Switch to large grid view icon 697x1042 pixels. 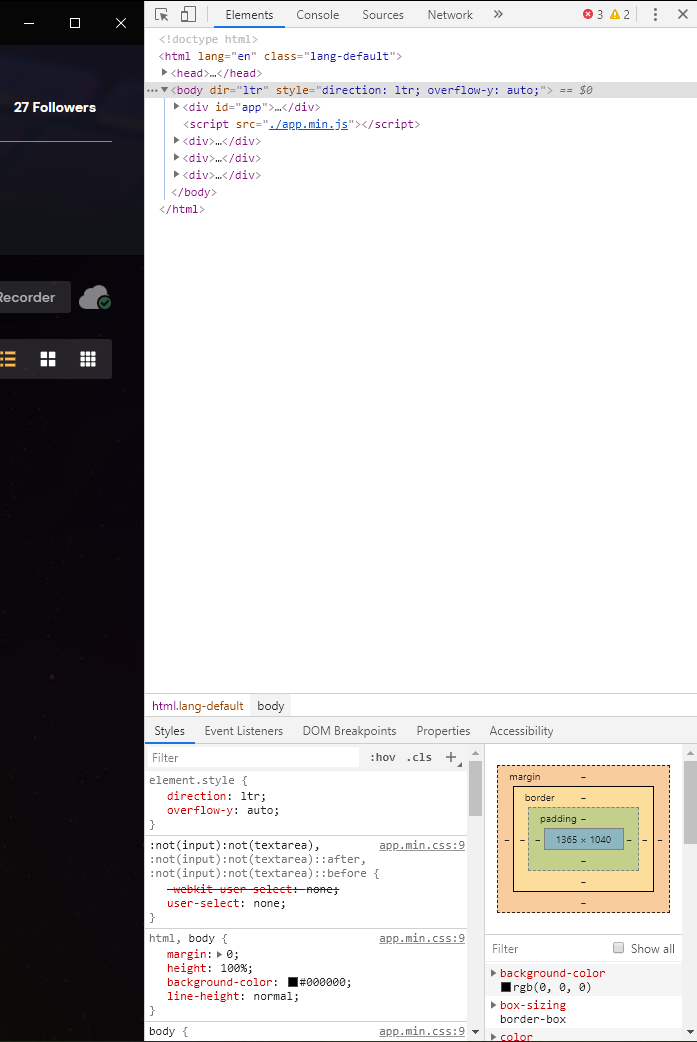click(48, 360)
